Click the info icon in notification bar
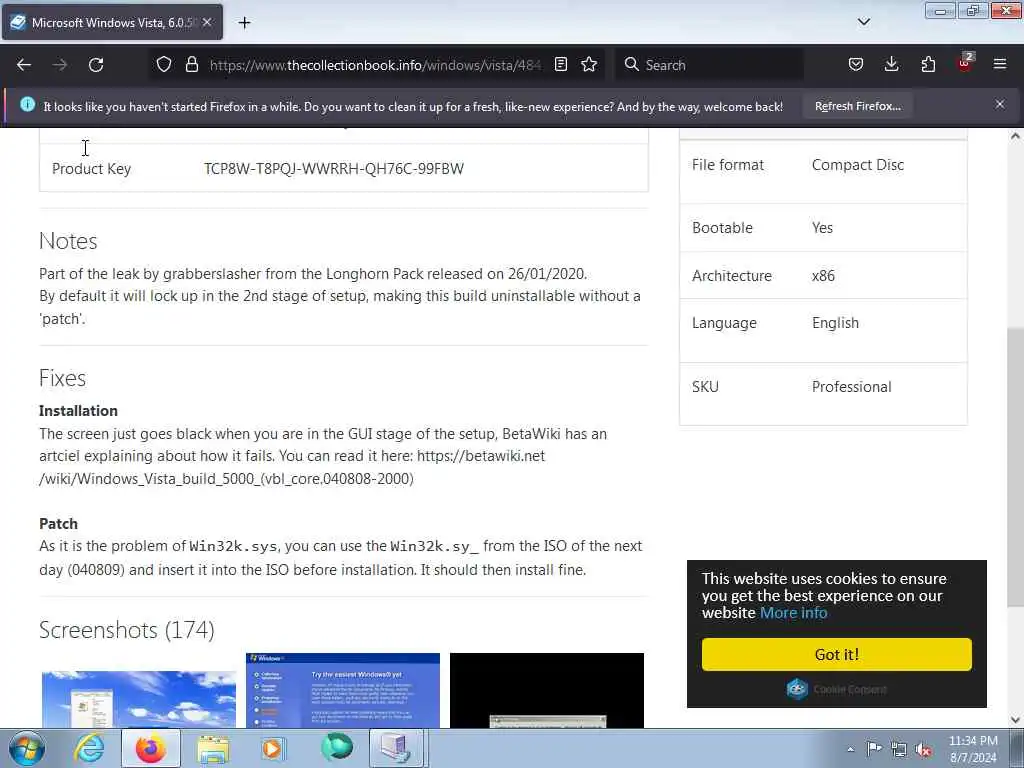 (27, 104)
